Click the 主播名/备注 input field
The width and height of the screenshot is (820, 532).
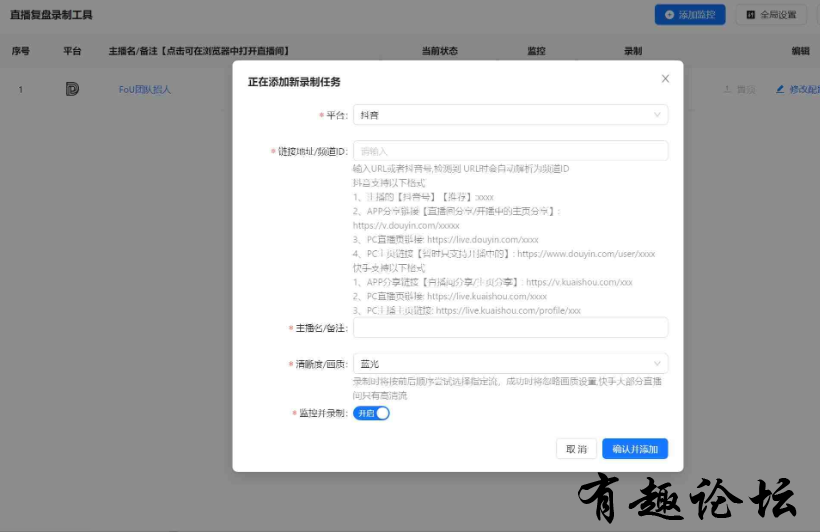pos(510,327)
